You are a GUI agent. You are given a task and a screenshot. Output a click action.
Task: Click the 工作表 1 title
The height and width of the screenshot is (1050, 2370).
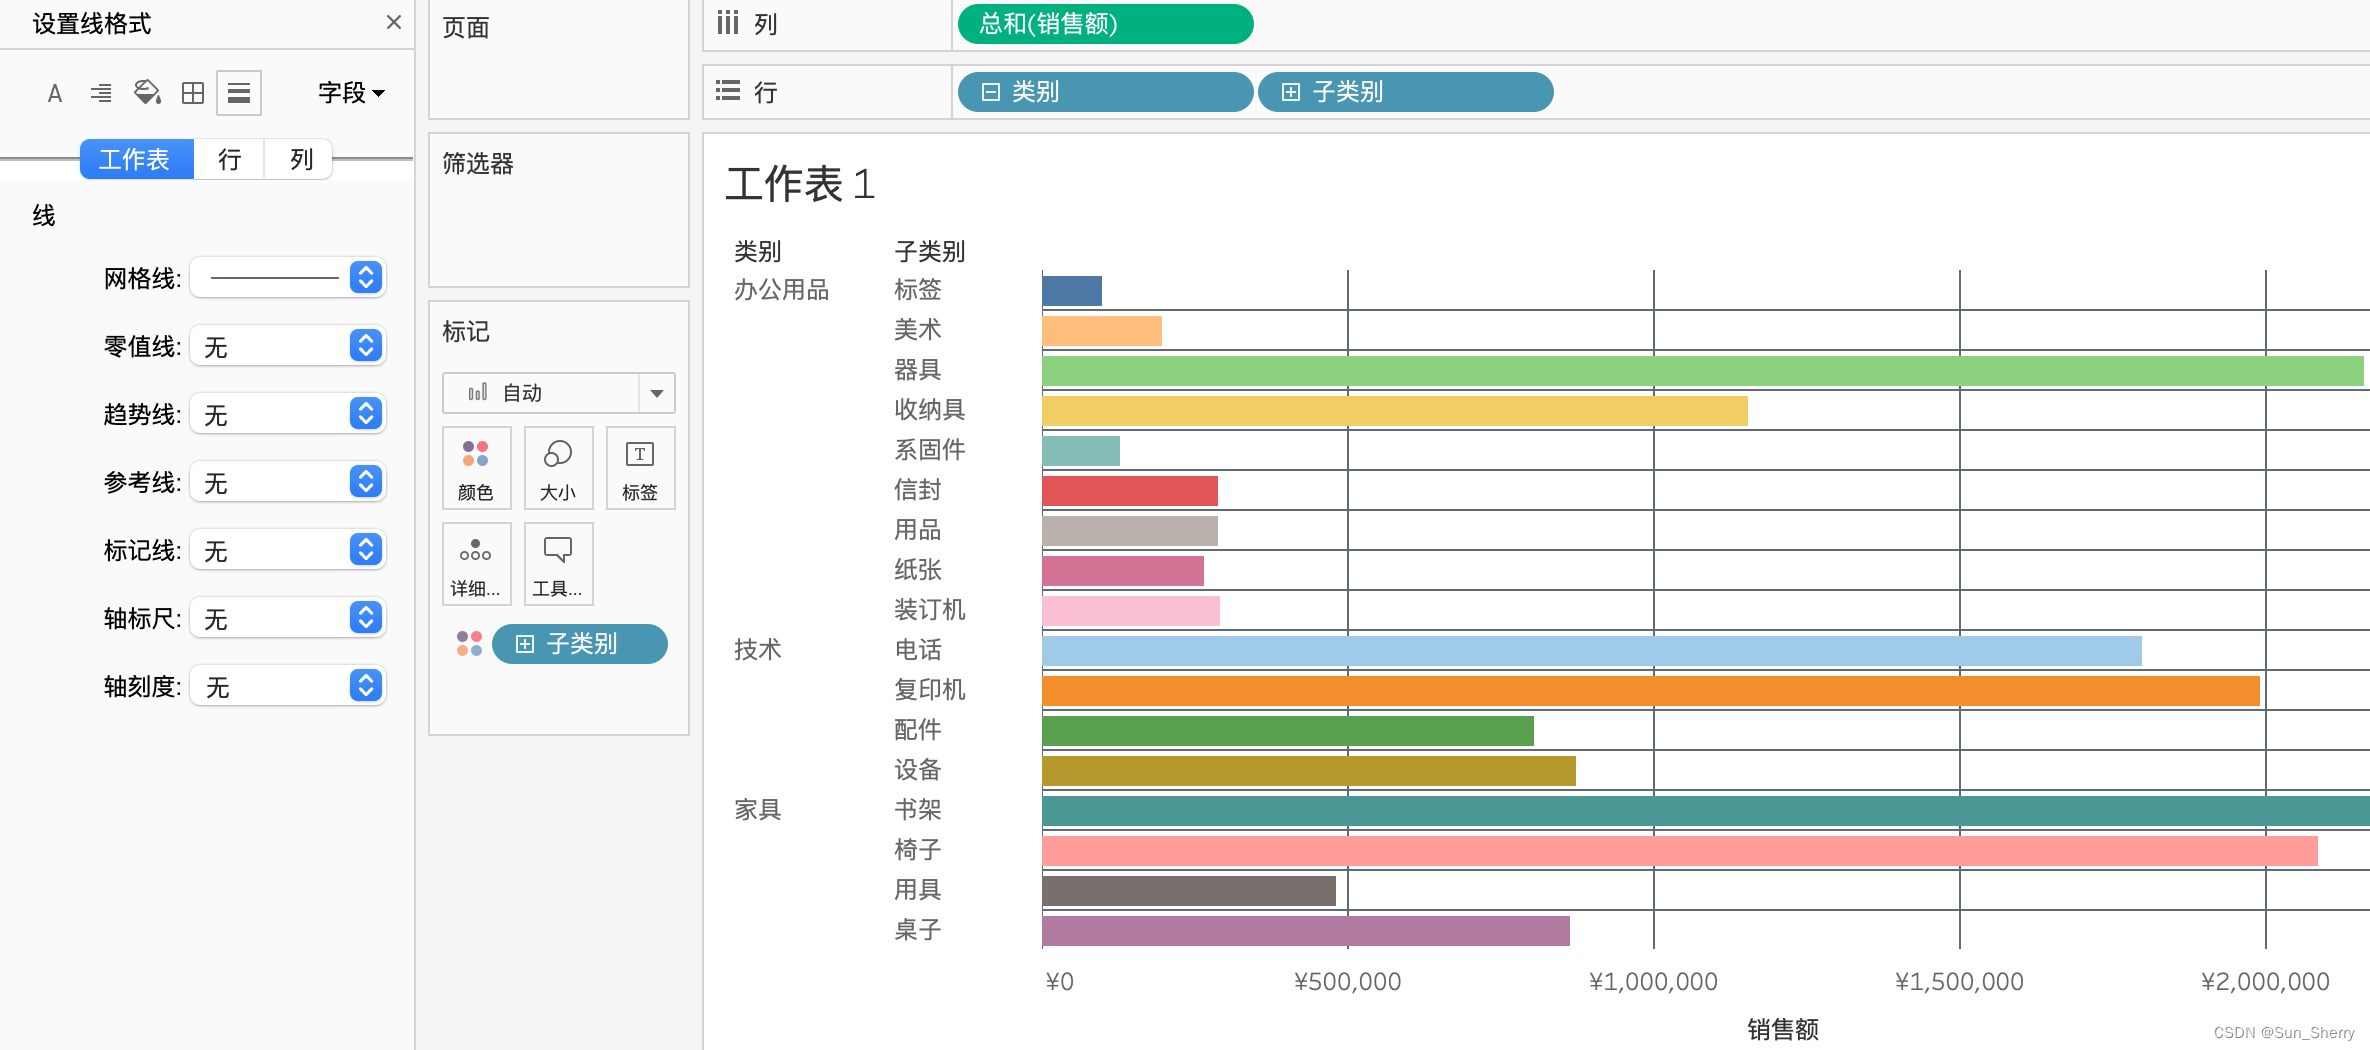[x=800, y=184]
